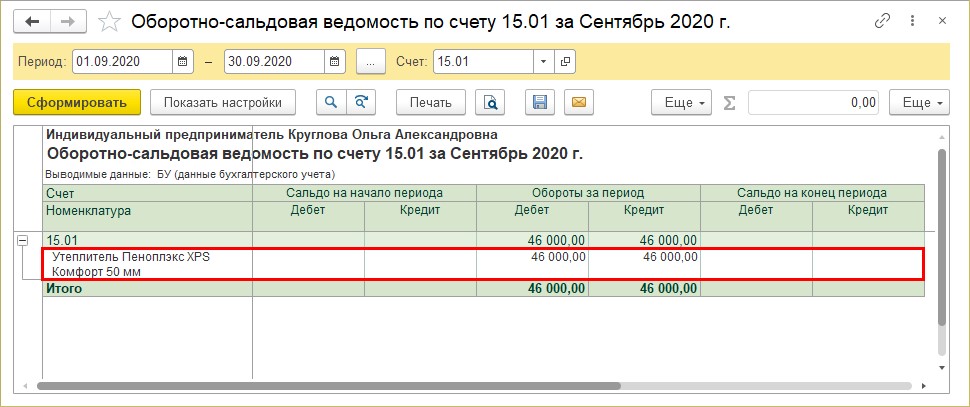970x407 pixels.
Task: Copy link using the chain icon
Action: 882,21
